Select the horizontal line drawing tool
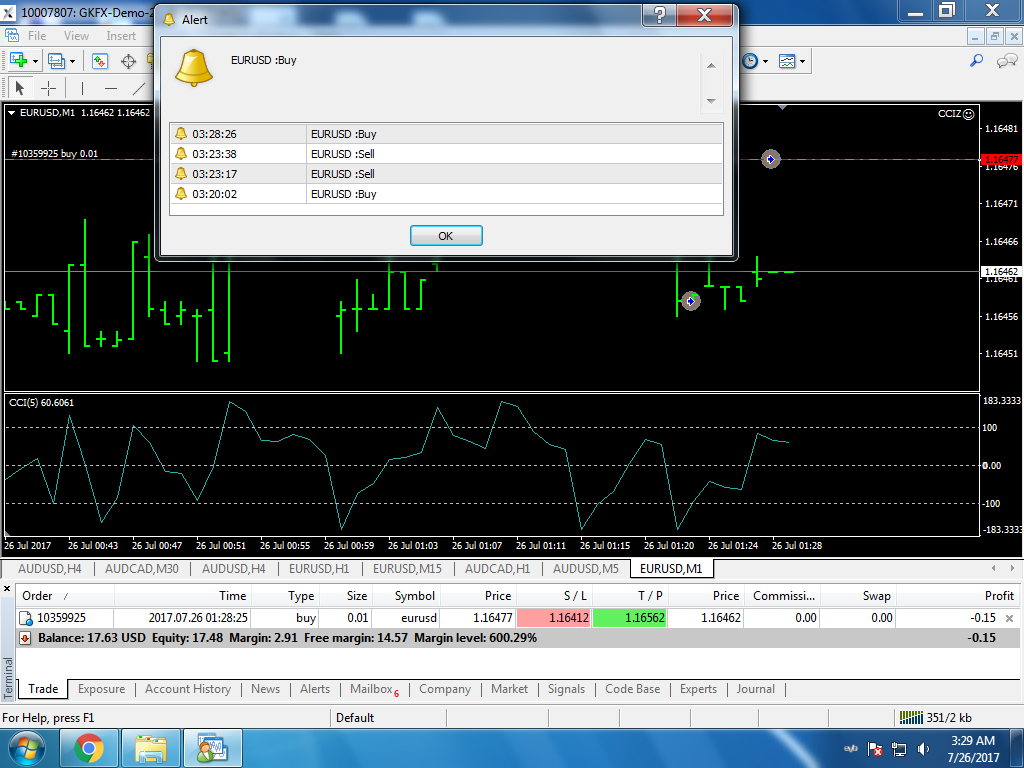This screenshot has height=768, width=1024. 111,88
